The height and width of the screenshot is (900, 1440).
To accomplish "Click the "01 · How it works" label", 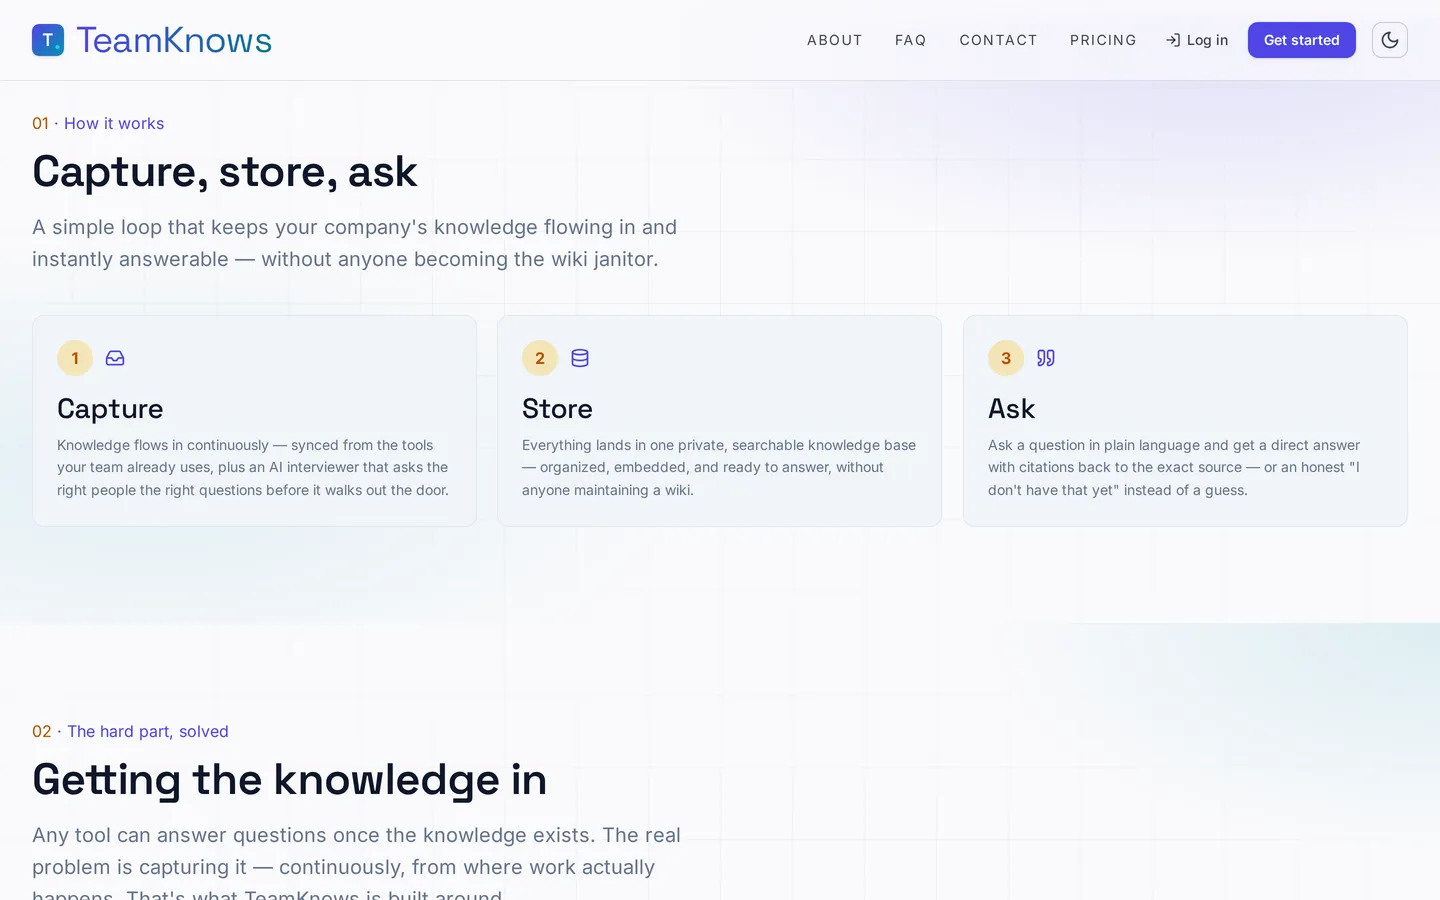I will tap(98, 123).
